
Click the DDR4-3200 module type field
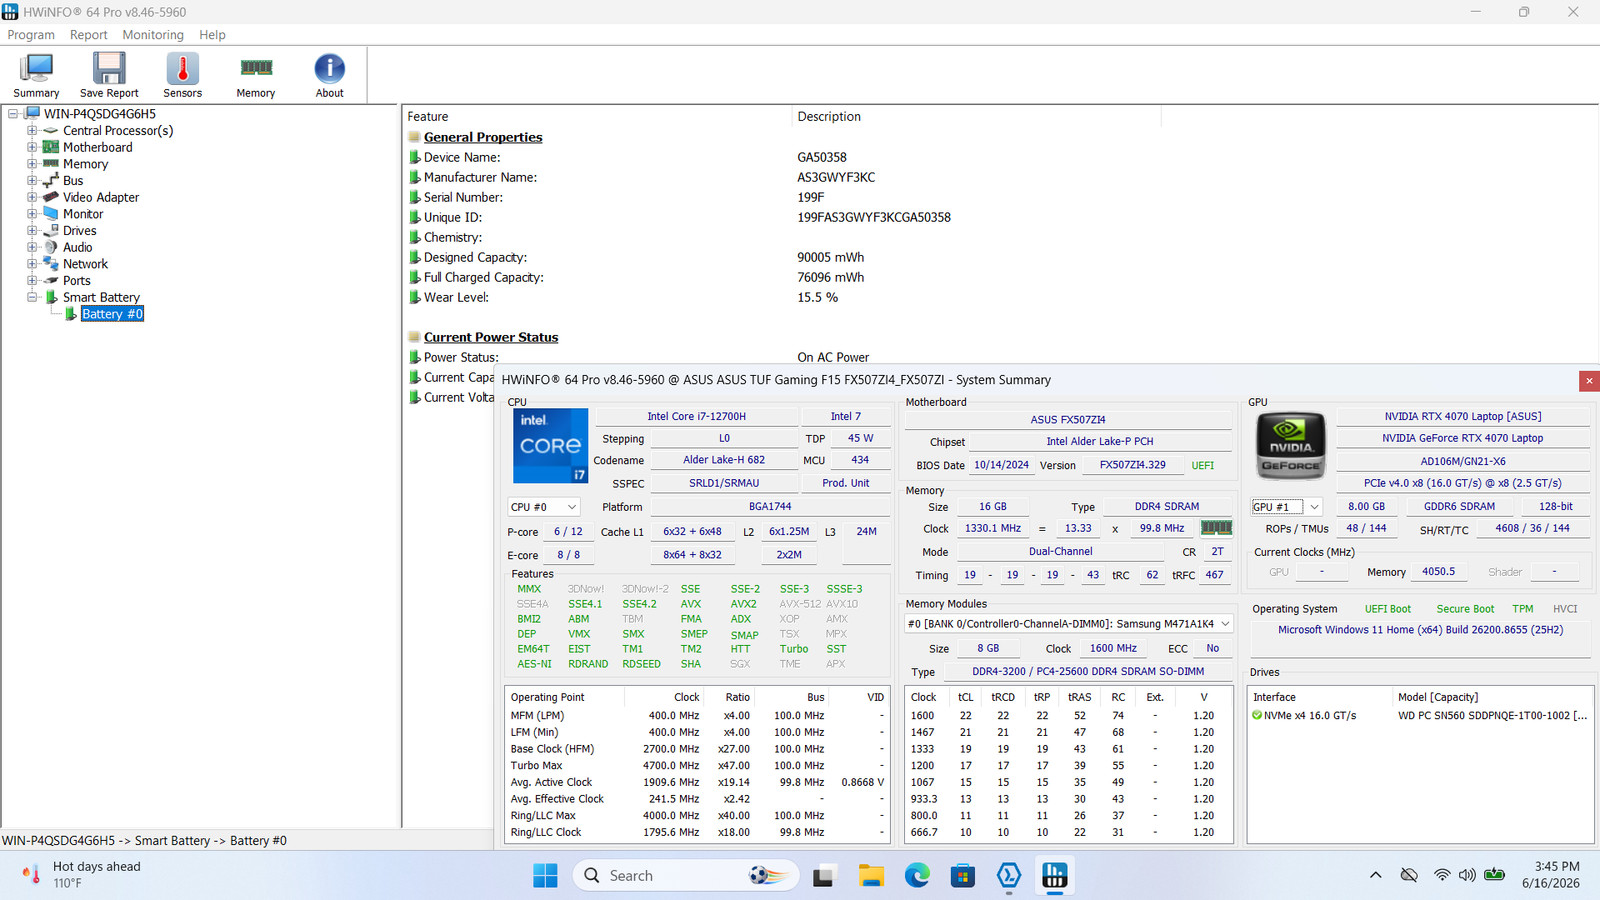[x=1088, y=672]
